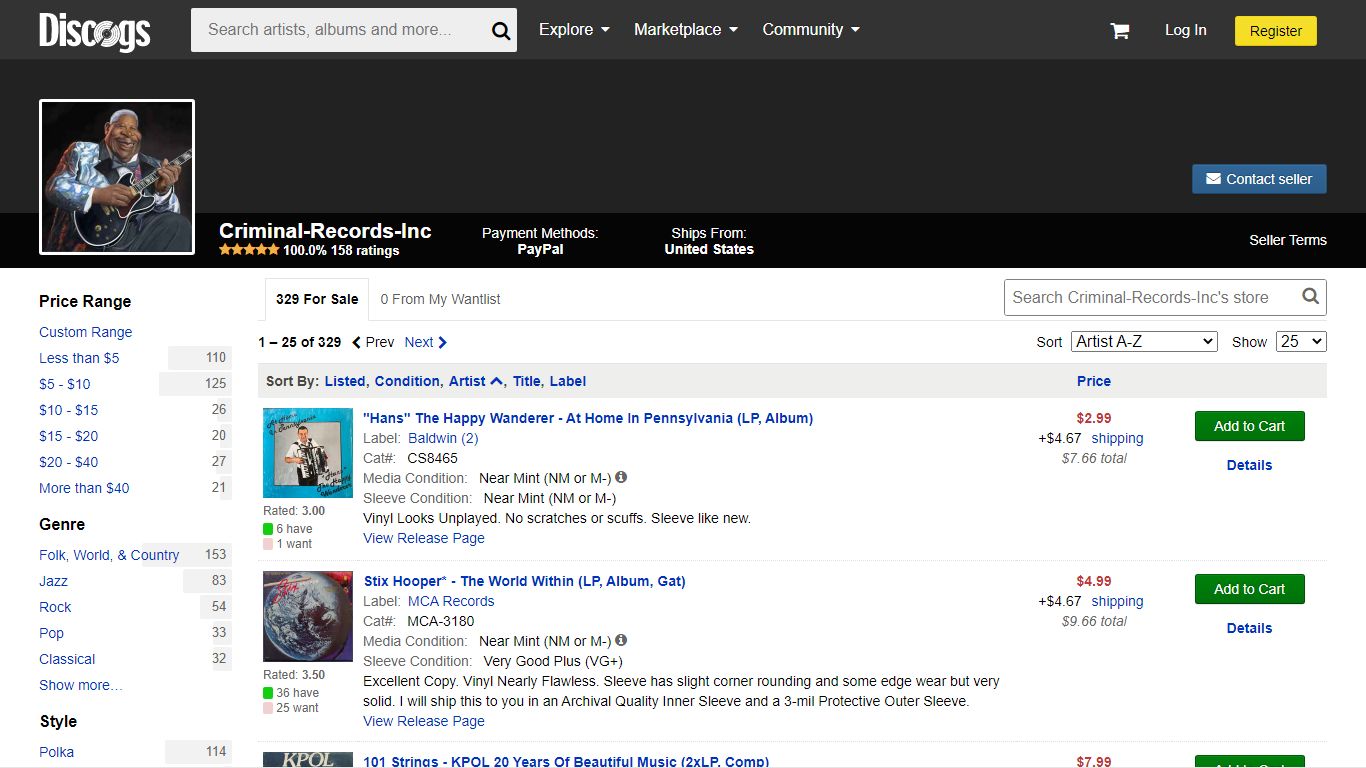Viewport: 1366px width, 768px height.
Task: Open Details for Hans Happy Wanderer
Action: coord(1249,465)
